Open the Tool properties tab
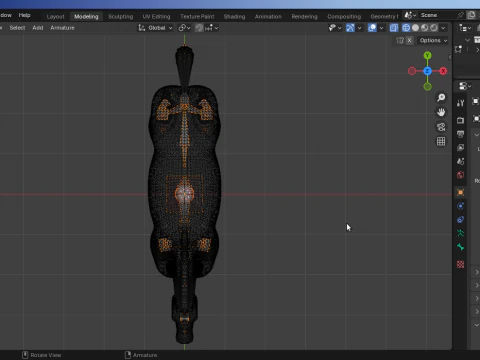The width and height of the screenshot is (480, 360). (460, 103)
